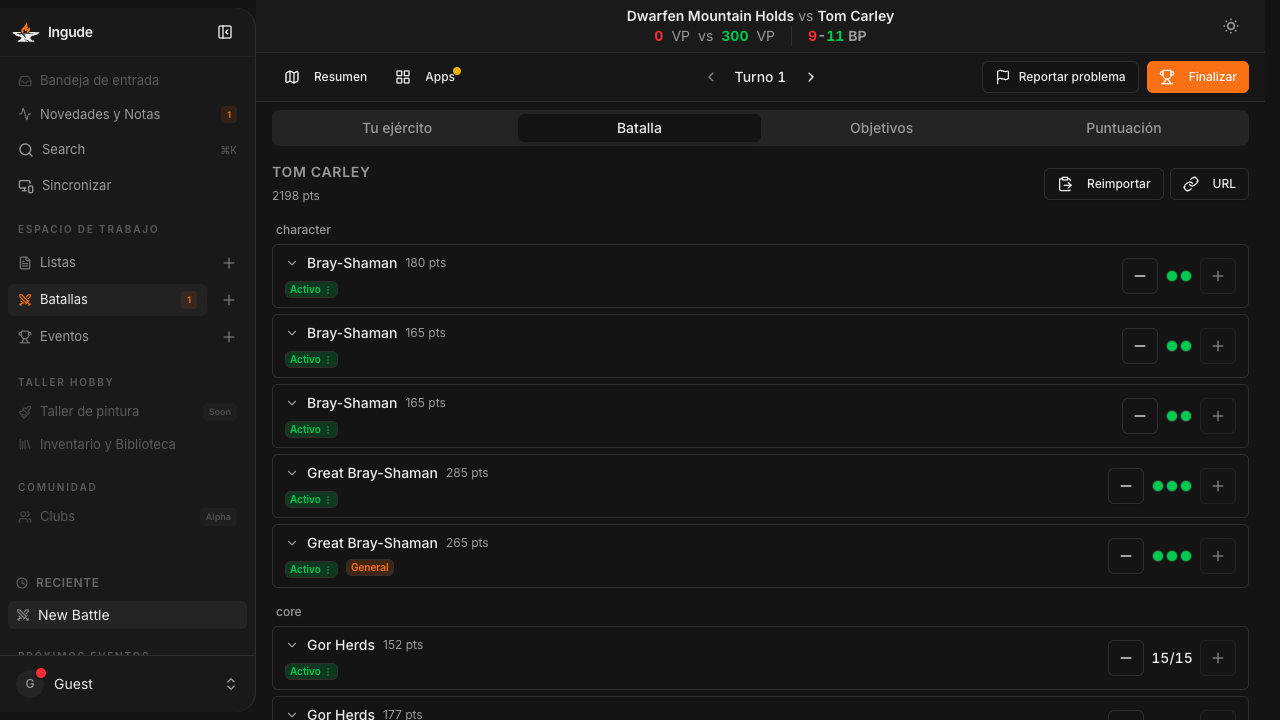Open the recent New Battle entry
Viewport: 1280px width, 720px height.
[127, 615]
